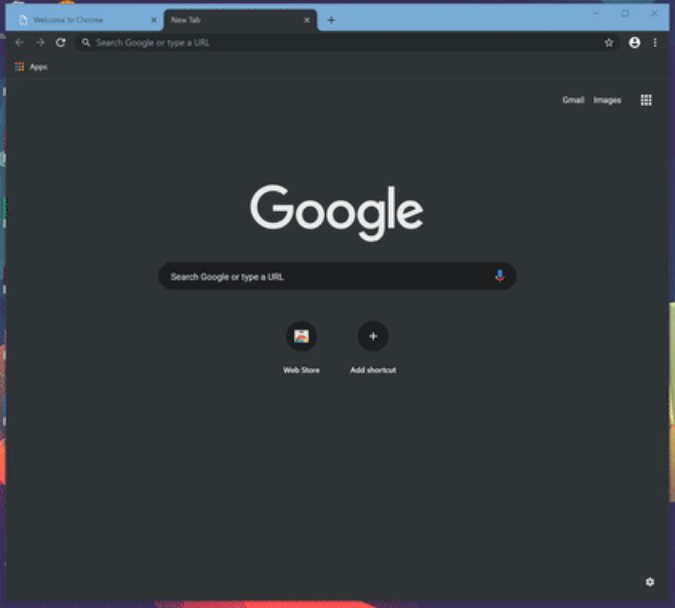675x608 pixels.
Task: Open the Gmail link
Action: point(573,100)
